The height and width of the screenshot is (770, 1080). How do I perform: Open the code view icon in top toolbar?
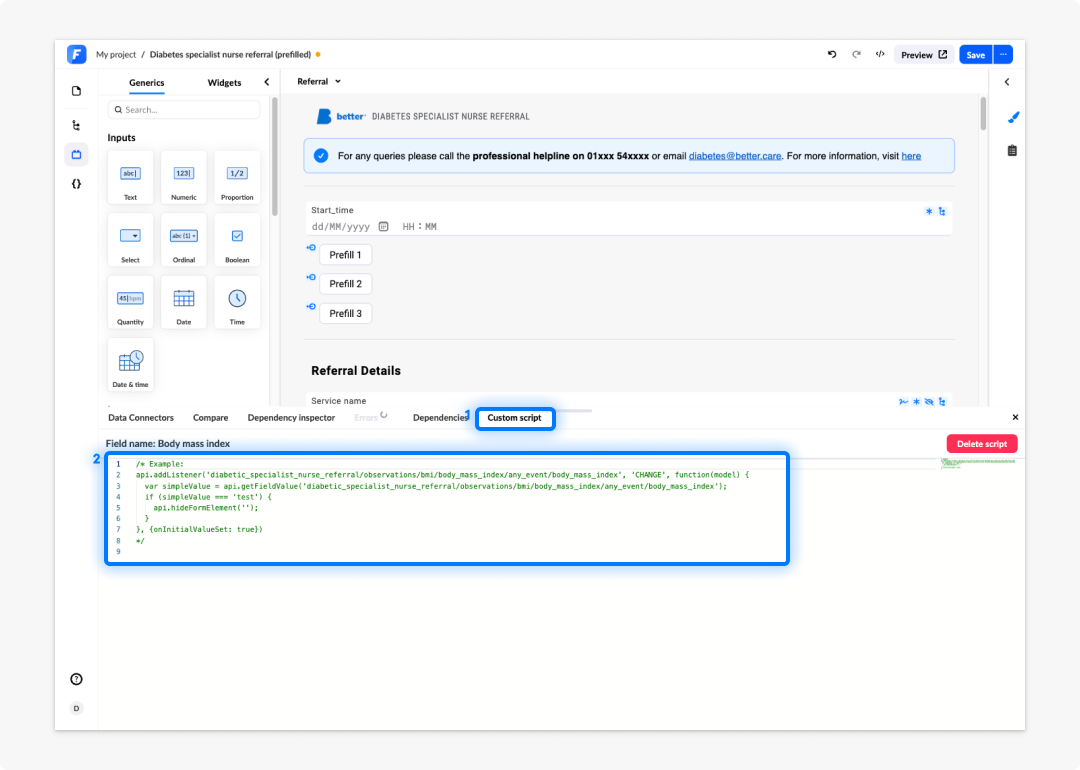(880, 54)
